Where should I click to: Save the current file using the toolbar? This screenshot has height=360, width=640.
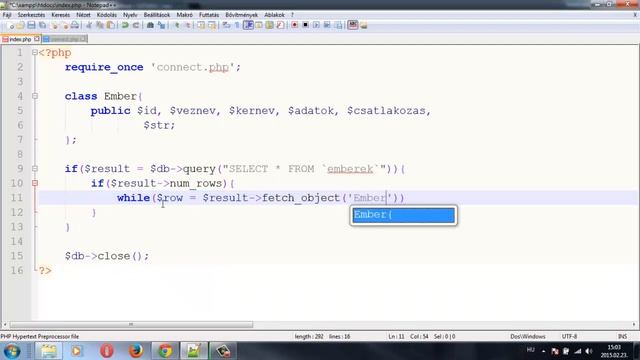pyautogui.click(x=31, y=25)
